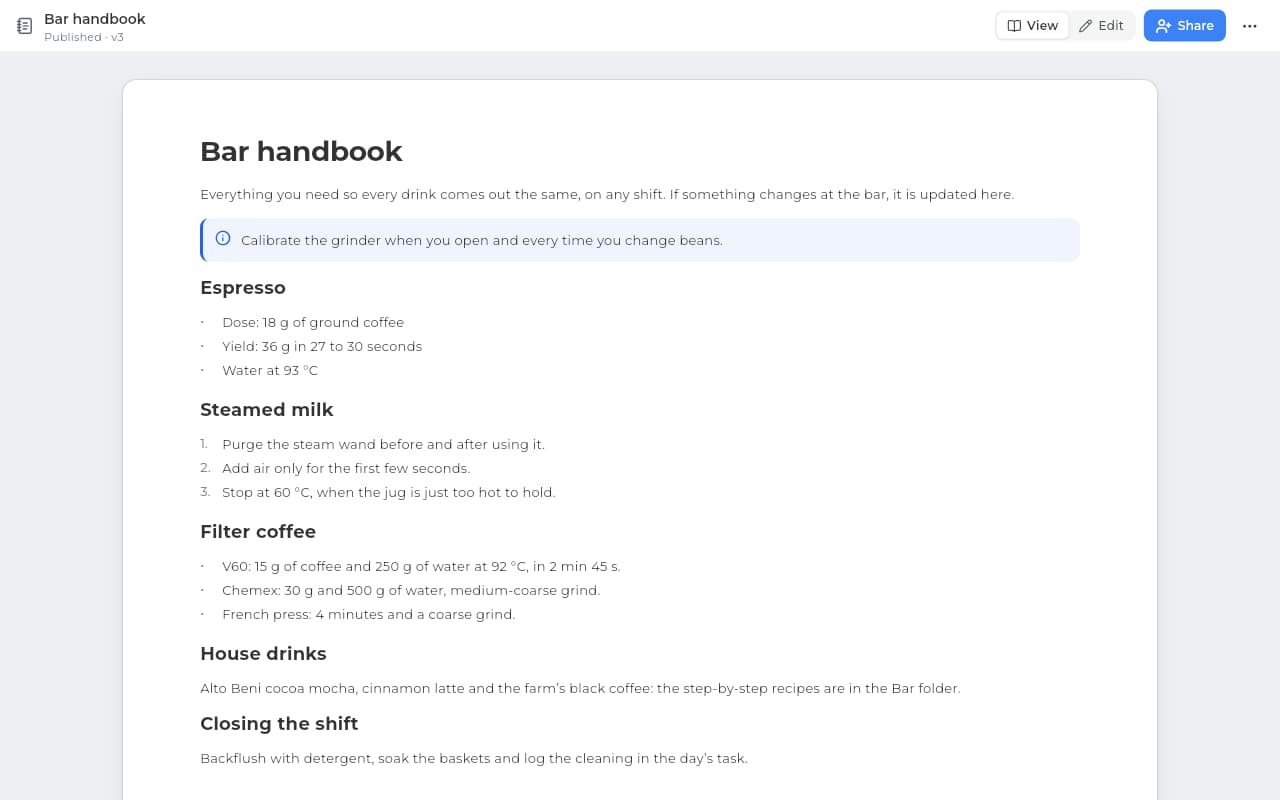Click the callout text about calibrating the grinder

(482, 240)
